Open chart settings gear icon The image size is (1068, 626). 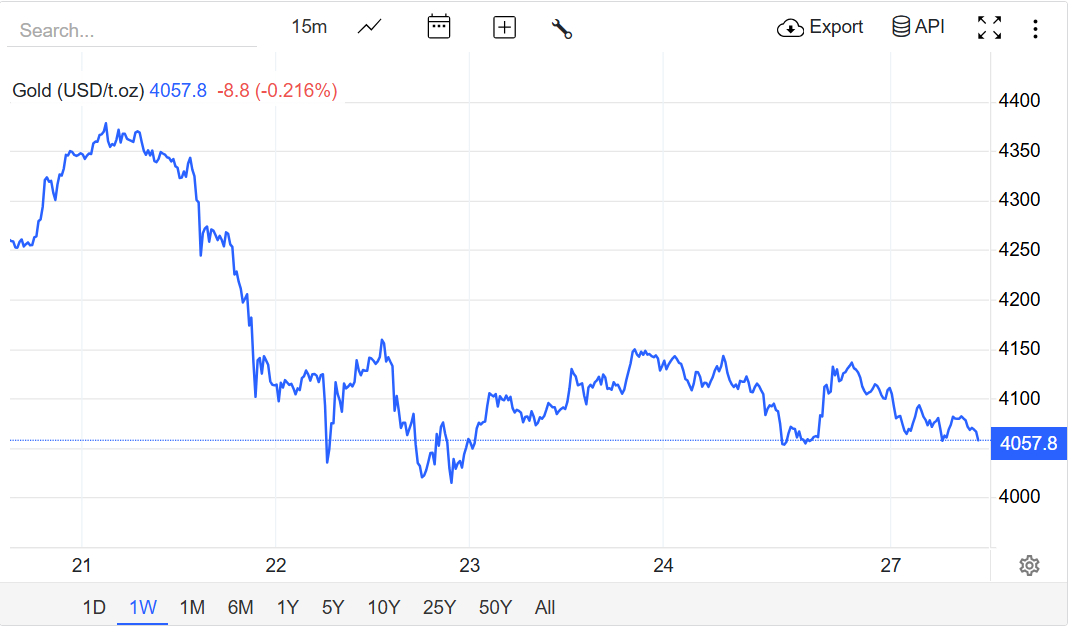click(1029, 566)
